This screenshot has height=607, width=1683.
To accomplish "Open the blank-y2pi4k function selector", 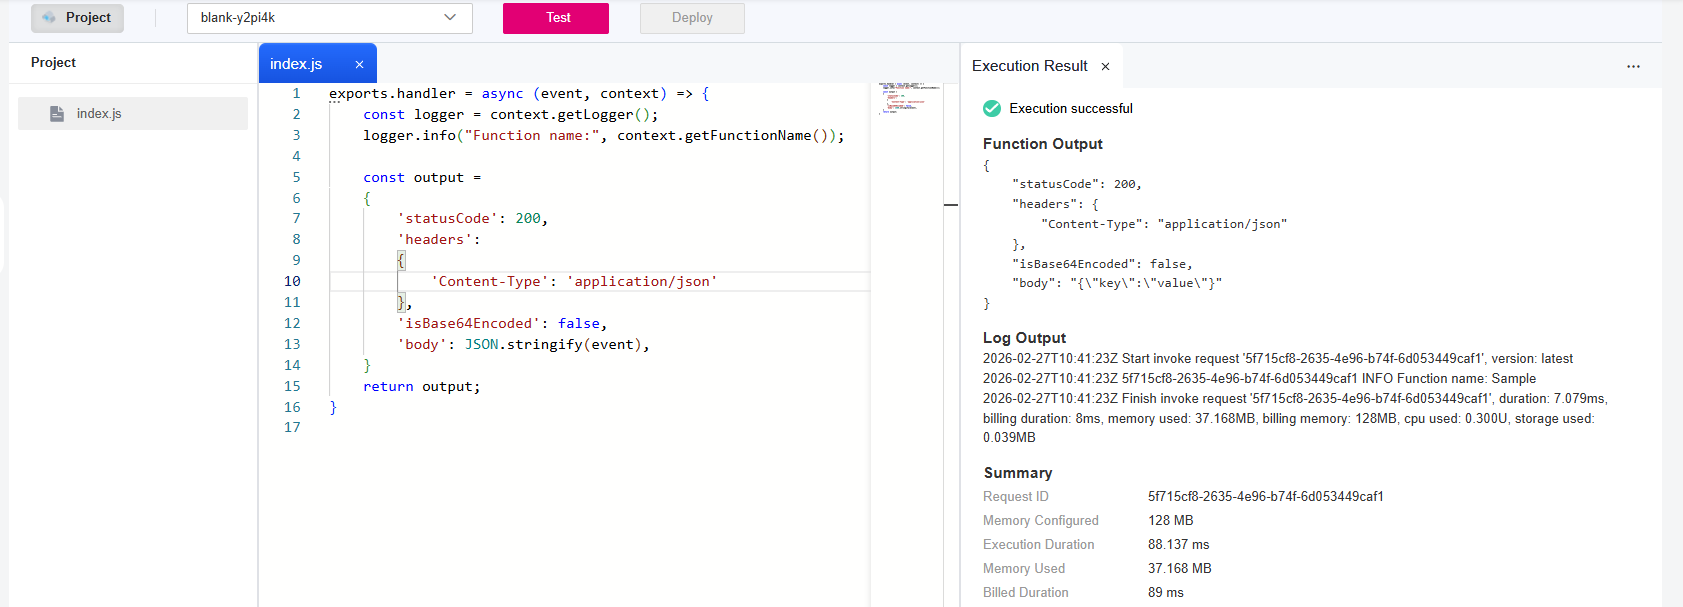I will point(318,18).
